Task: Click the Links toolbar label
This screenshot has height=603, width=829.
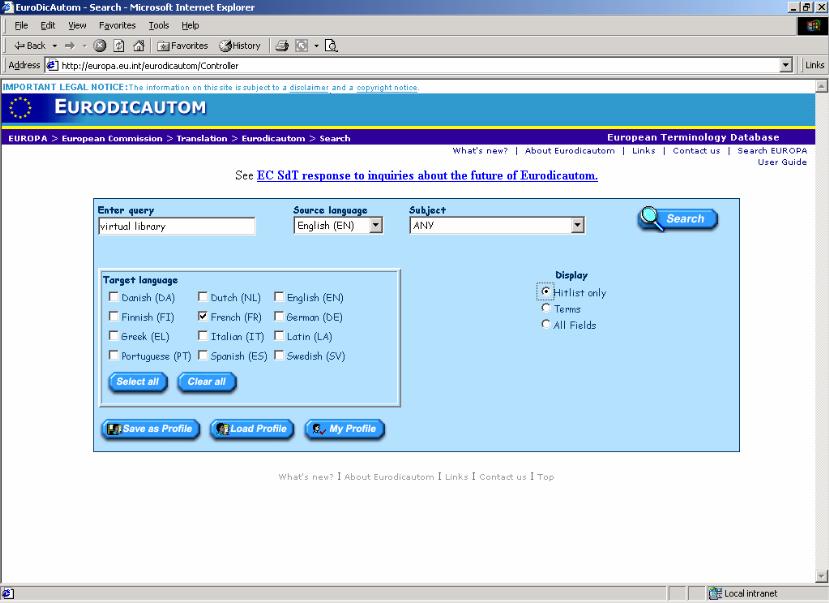Action: click(814, 65)
